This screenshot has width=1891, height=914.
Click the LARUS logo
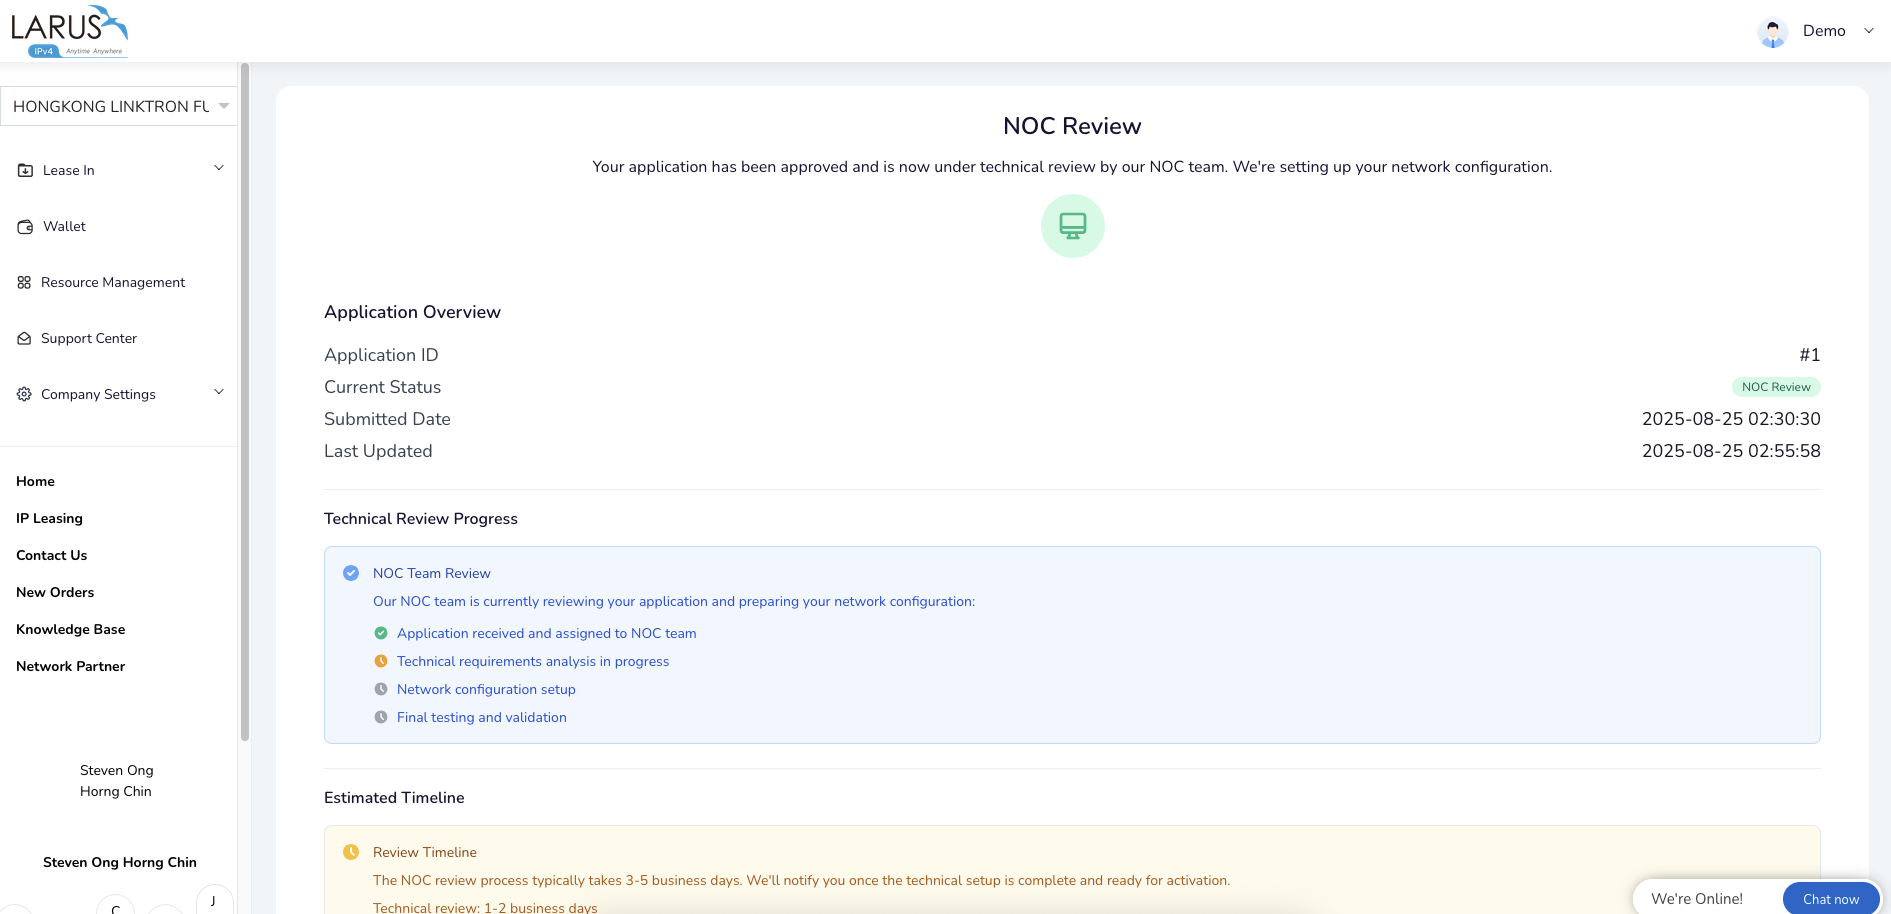point(69,31)
